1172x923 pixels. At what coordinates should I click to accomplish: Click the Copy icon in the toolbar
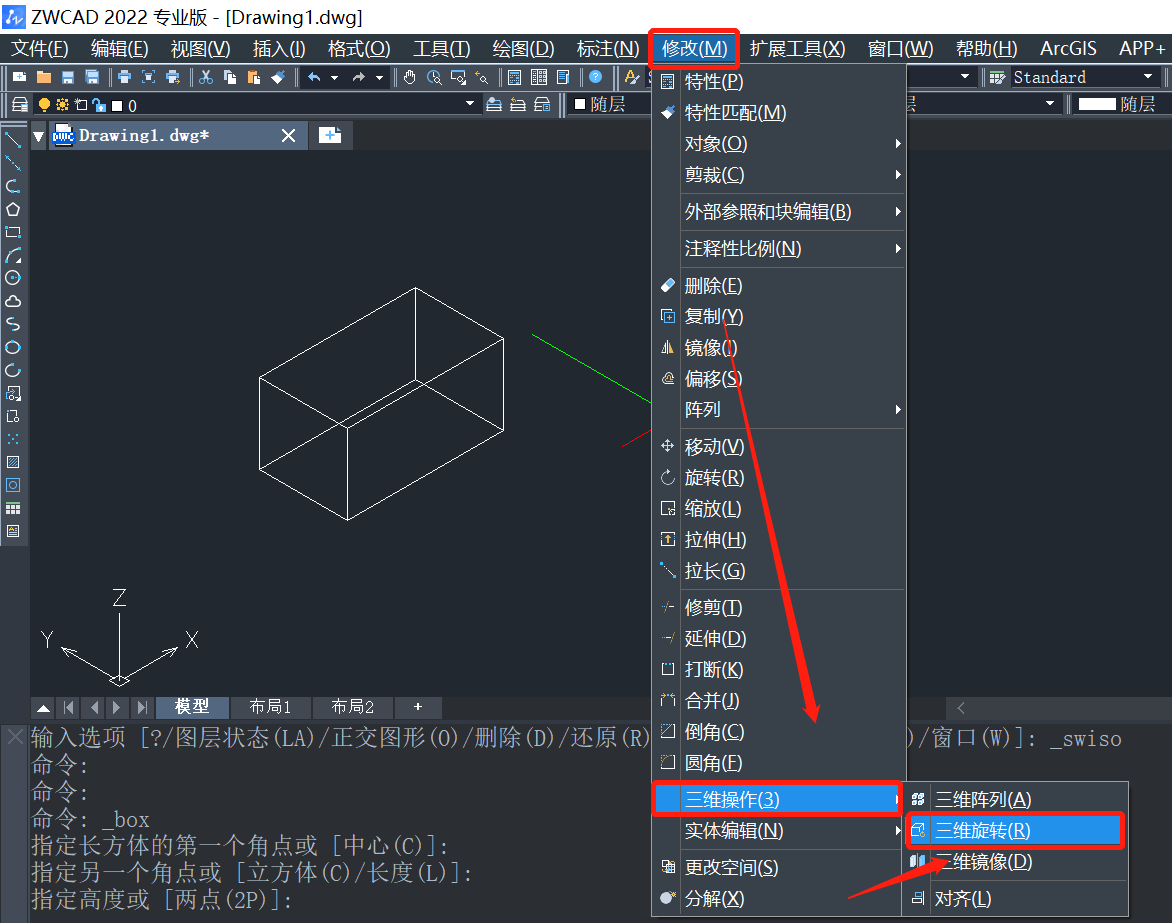click(x=230, y=77)
